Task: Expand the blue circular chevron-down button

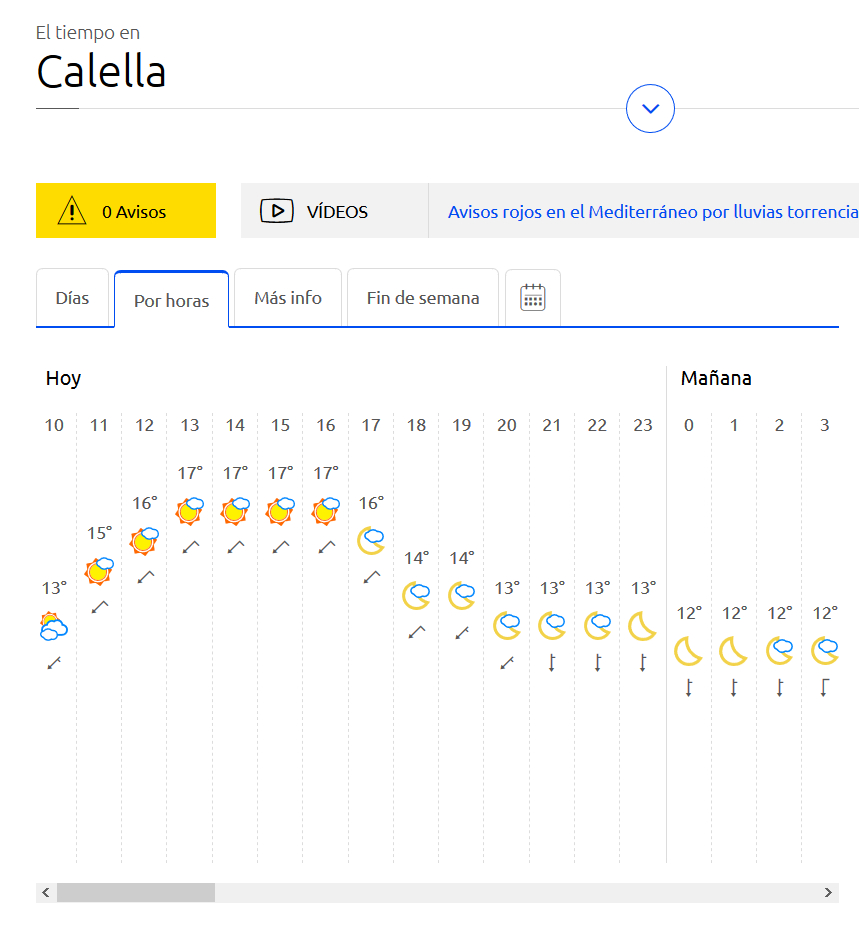Action: point(650,108)
